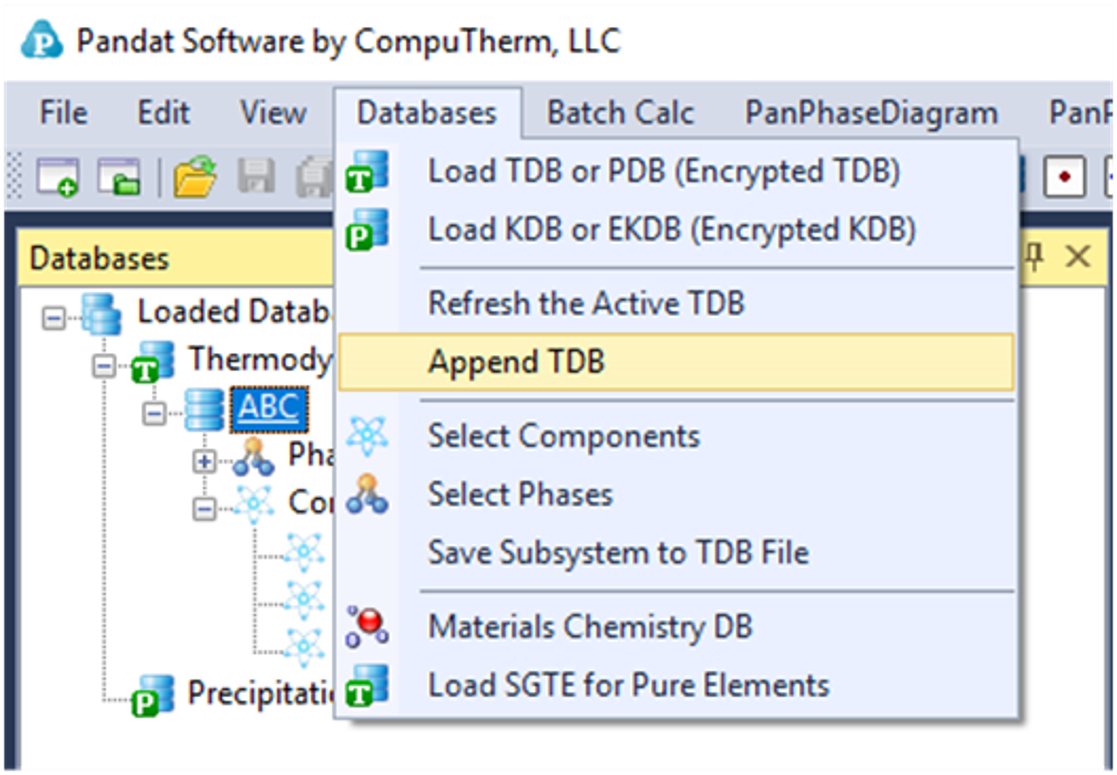Close the Databases panel
The width and height of the screenshot is (1117, 775).
click(1077, 257)
